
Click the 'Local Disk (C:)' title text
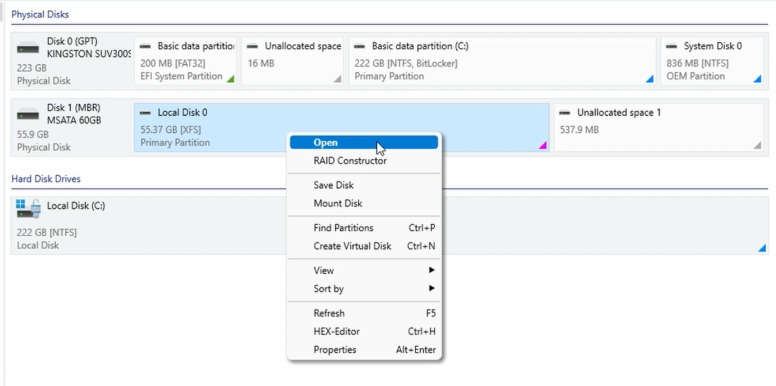[x=76, y=206]
